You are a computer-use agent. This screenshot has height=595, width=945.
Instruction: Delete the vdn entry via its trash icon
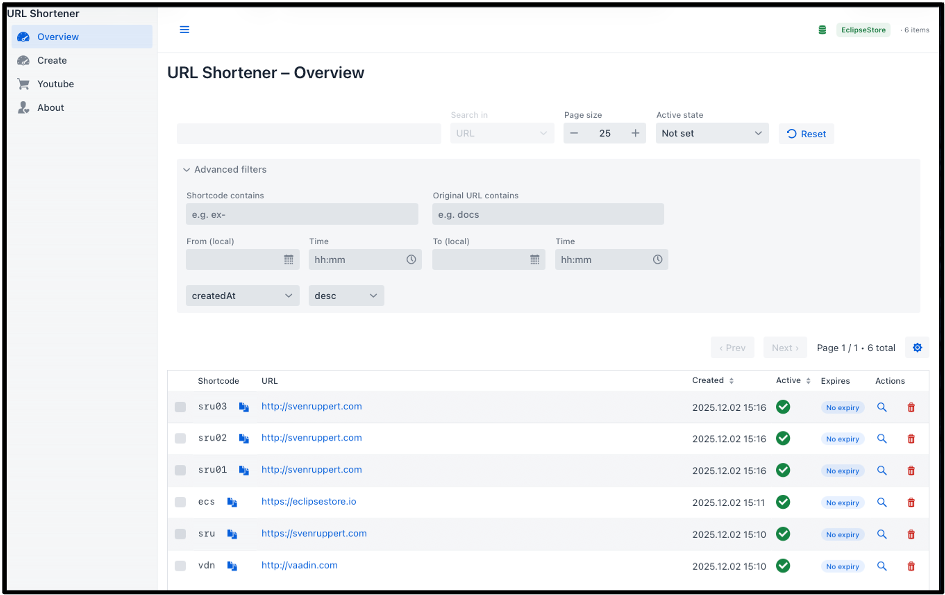[911, 566]
